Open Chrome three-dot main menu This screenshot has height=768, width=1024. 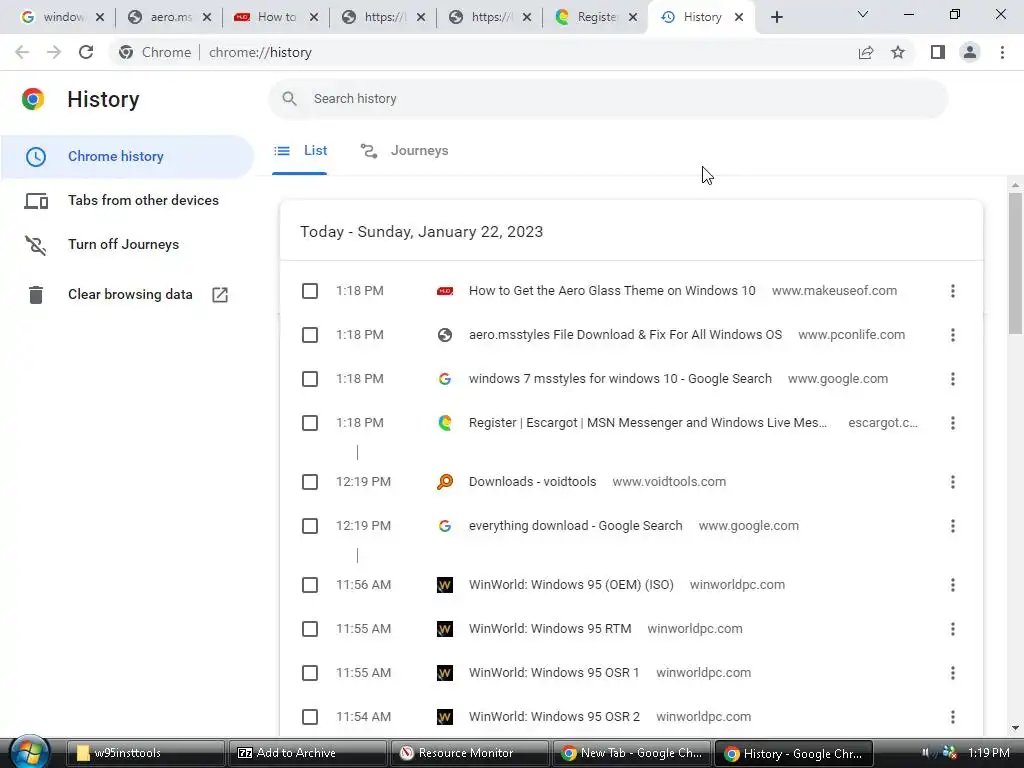click(1002, 52)
